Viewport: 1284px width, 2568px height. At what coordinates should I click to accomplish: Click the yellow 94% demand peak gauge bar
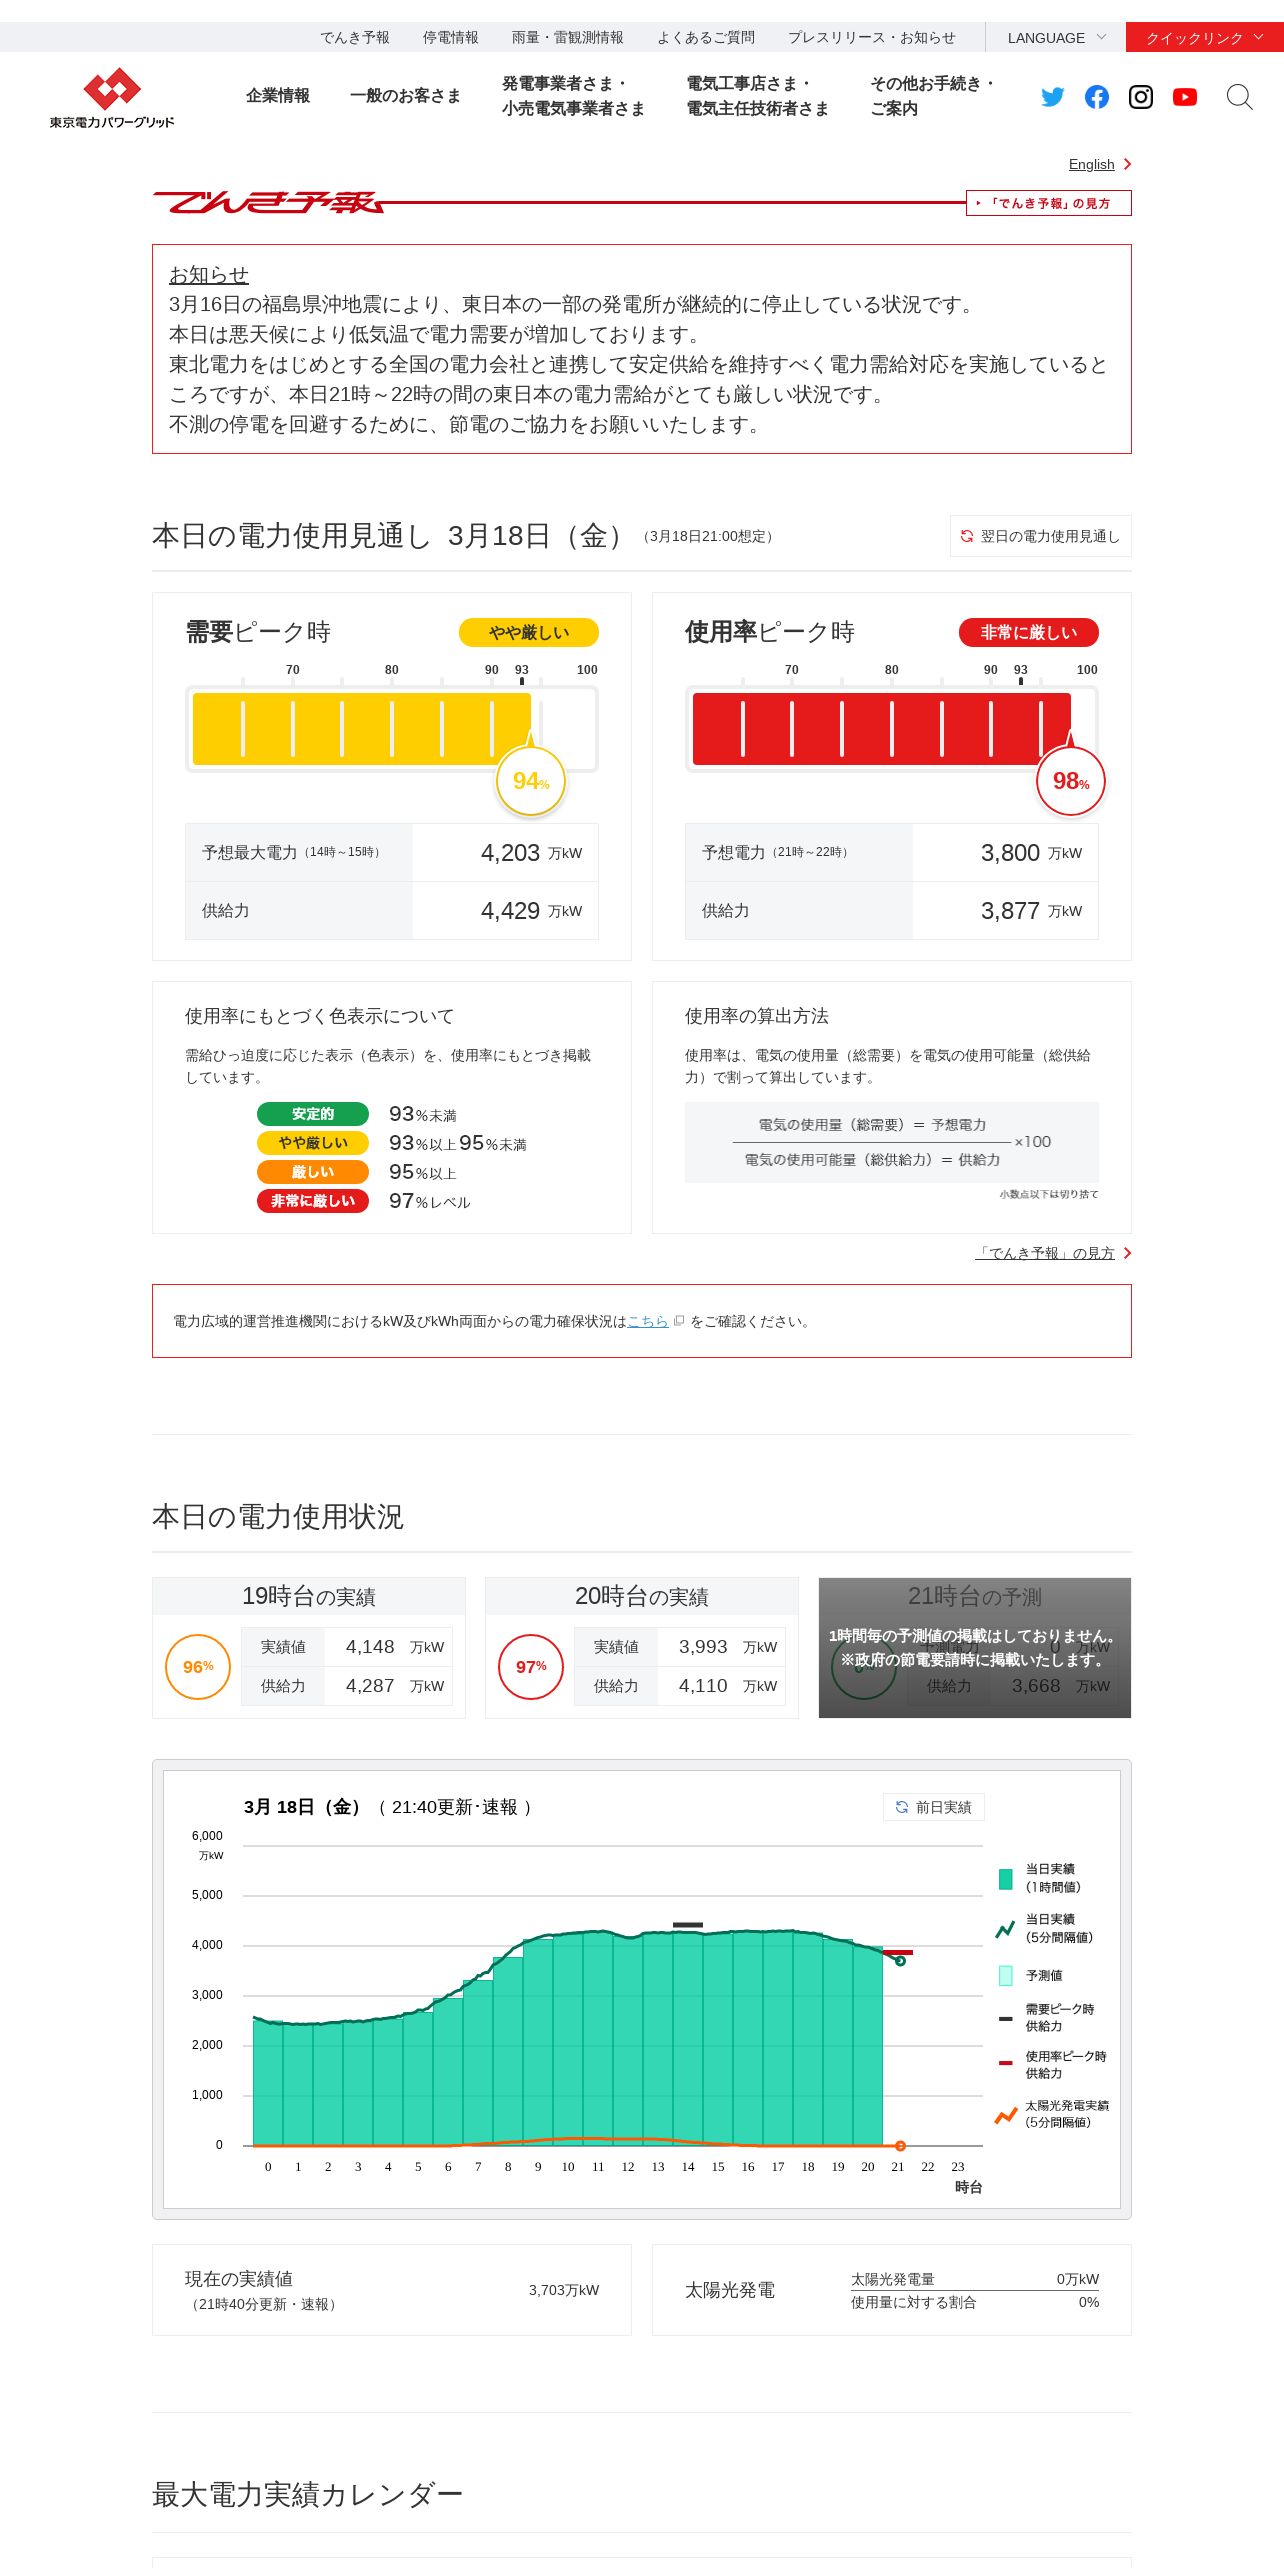pyautogui.click(x=362, y=729)
